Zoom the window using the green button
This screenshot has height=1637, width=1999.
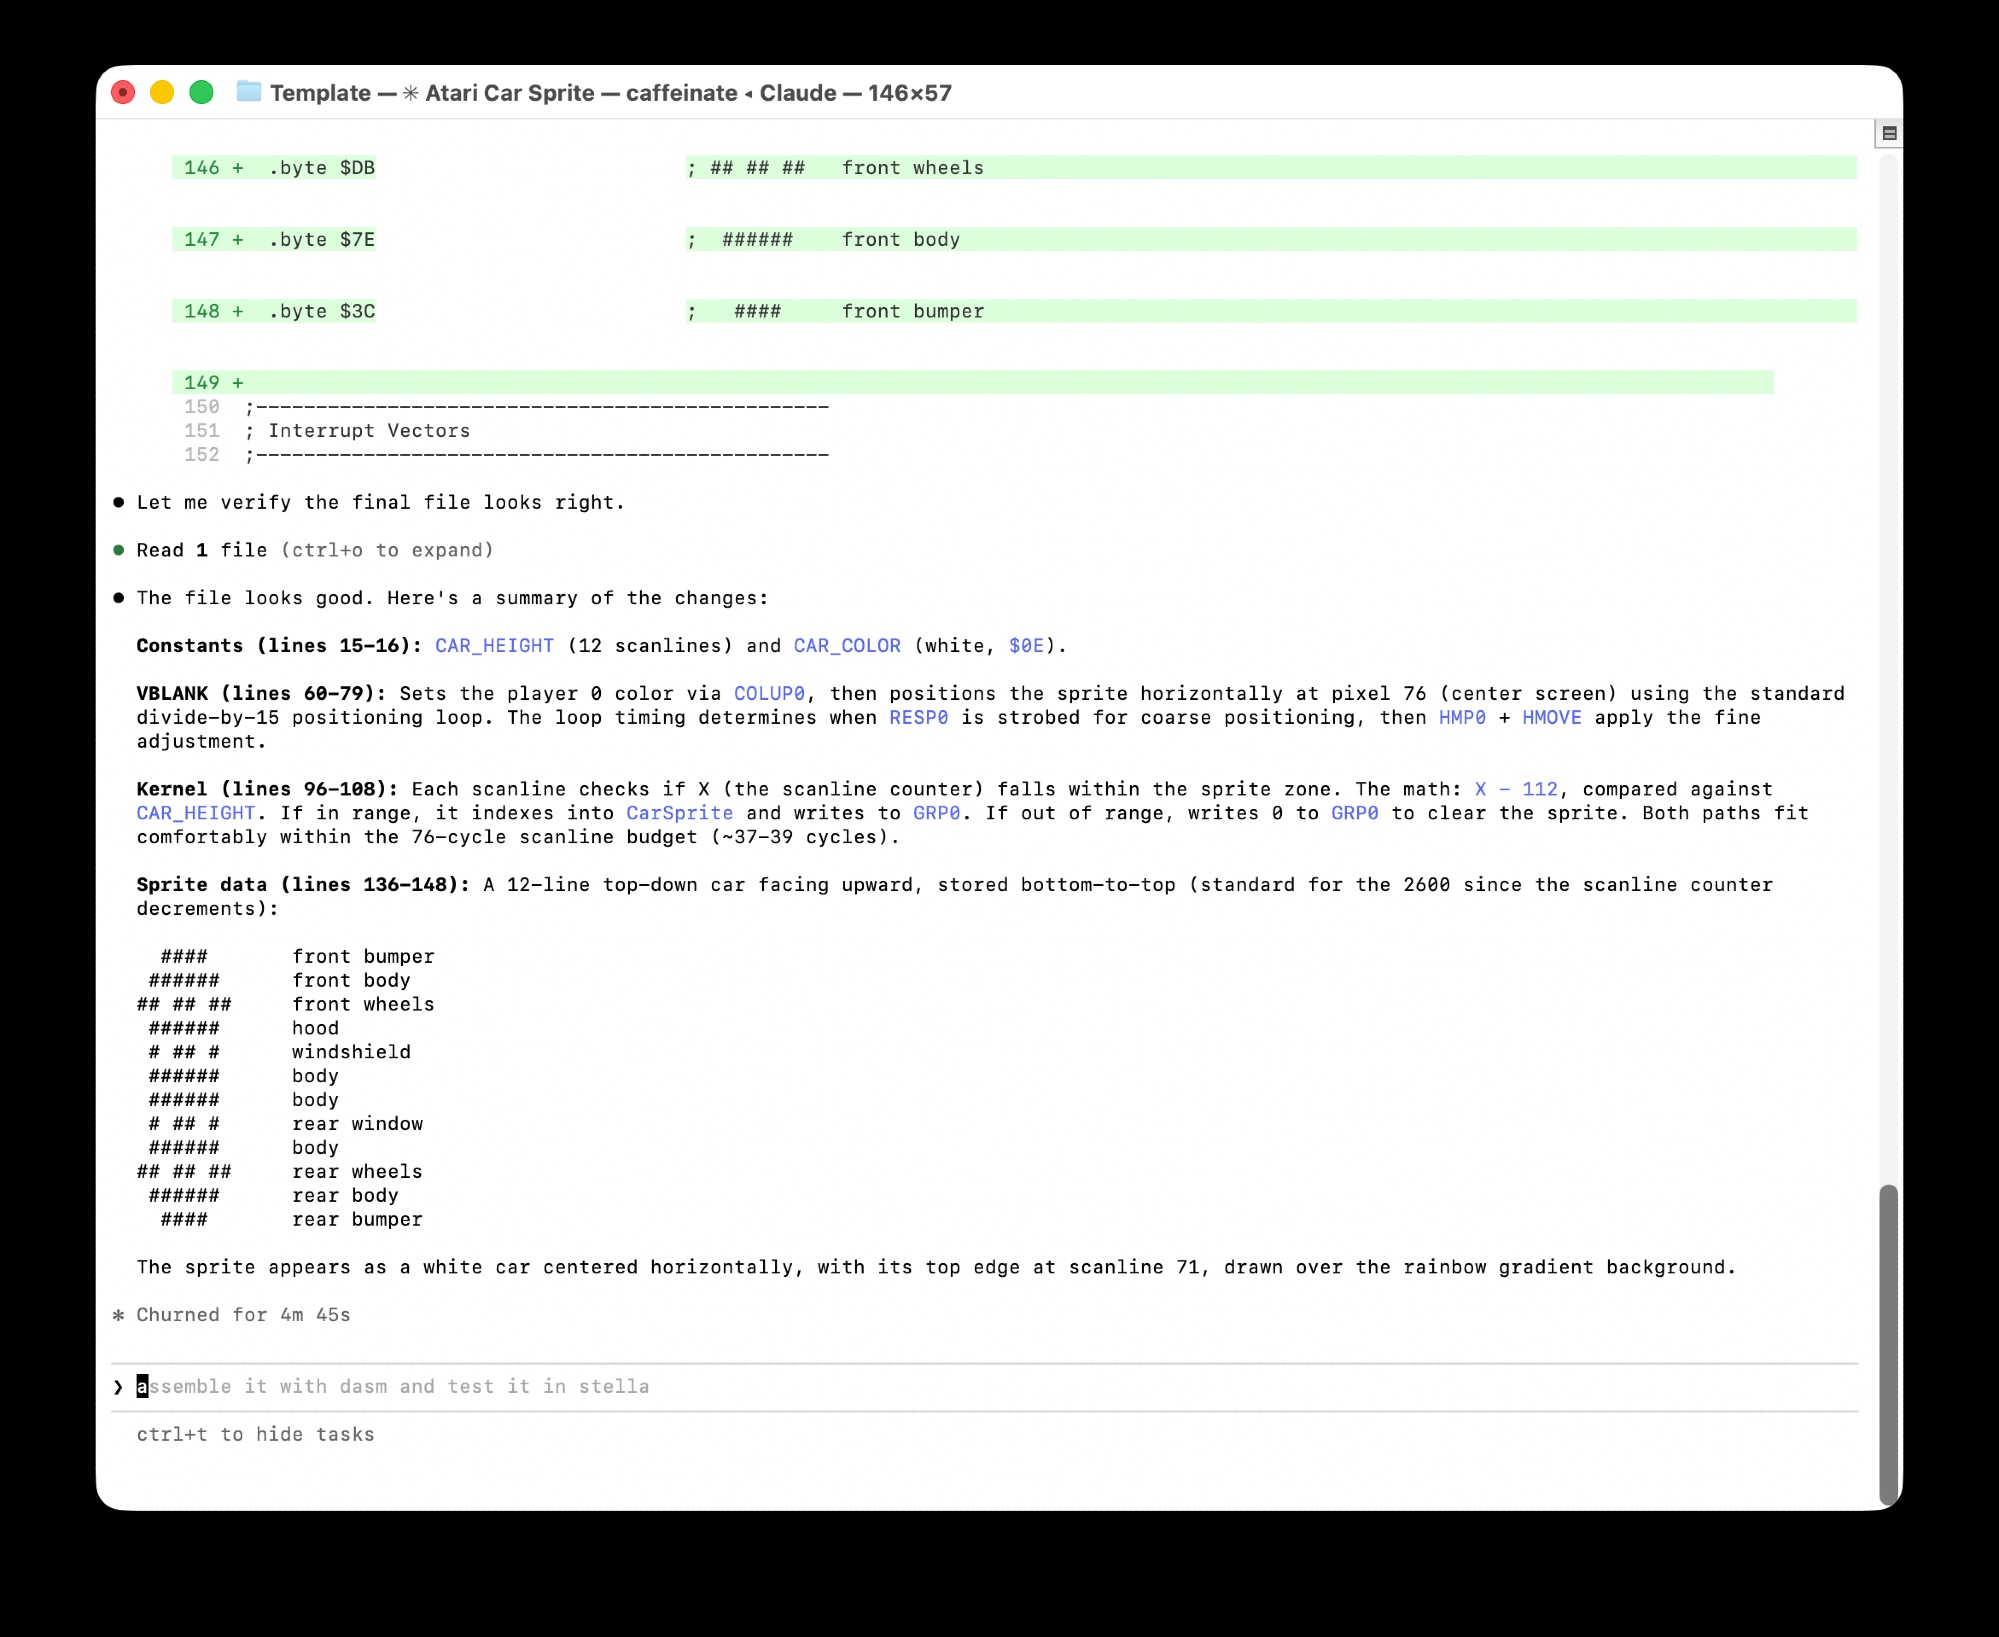tap(202, 93)
